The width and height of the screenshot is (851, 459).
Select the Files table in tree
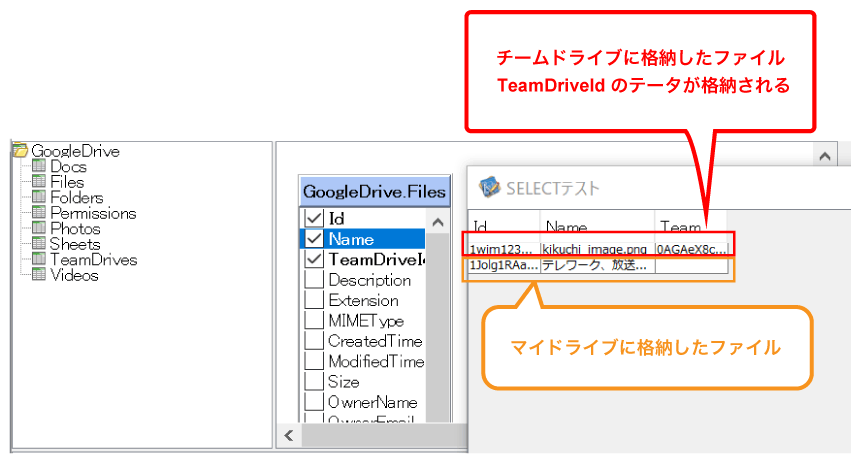point(67,182)
